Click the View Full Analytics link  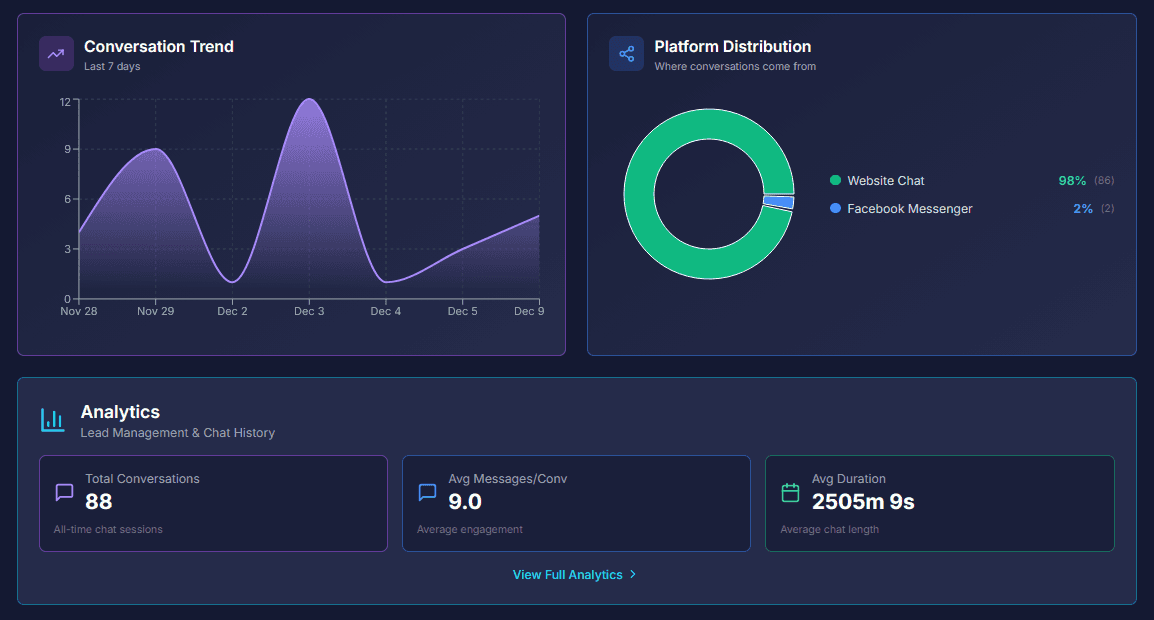tap(568, 575)
